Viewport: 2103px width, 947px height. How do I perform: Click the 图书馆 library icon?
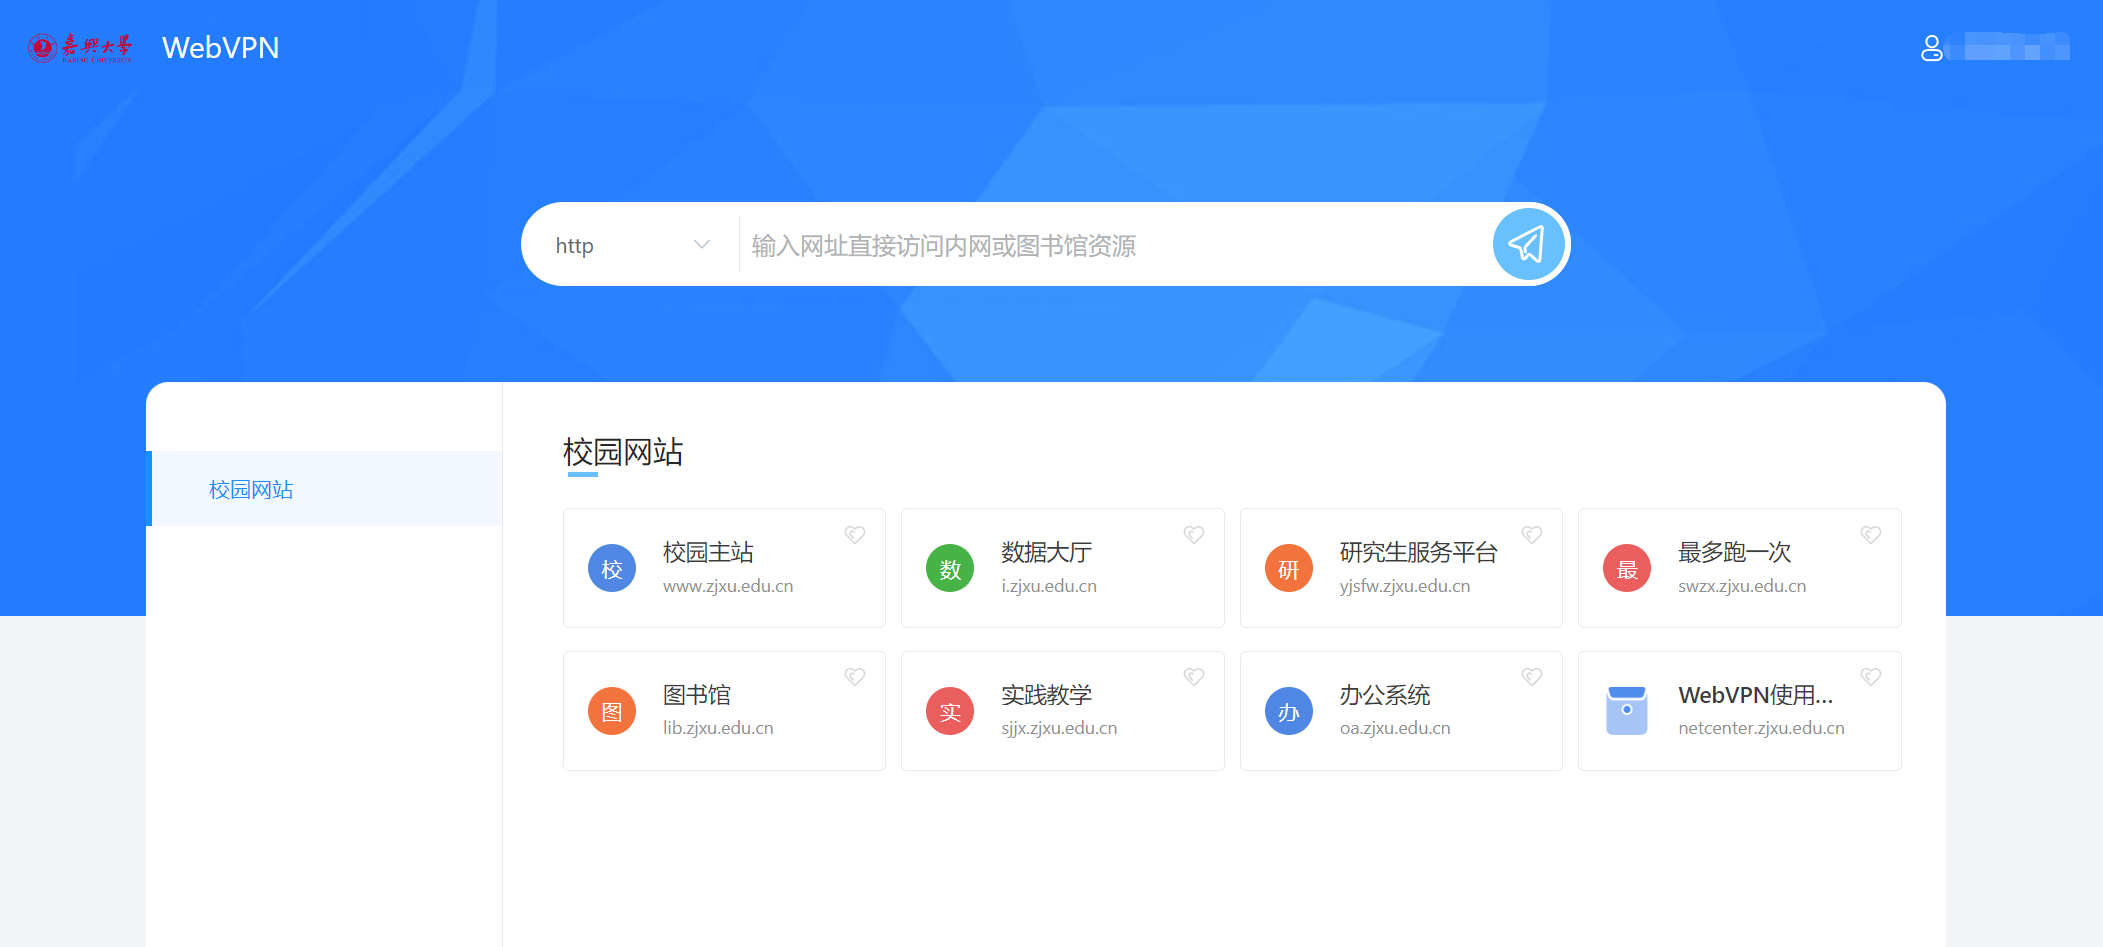pos(611,711)
